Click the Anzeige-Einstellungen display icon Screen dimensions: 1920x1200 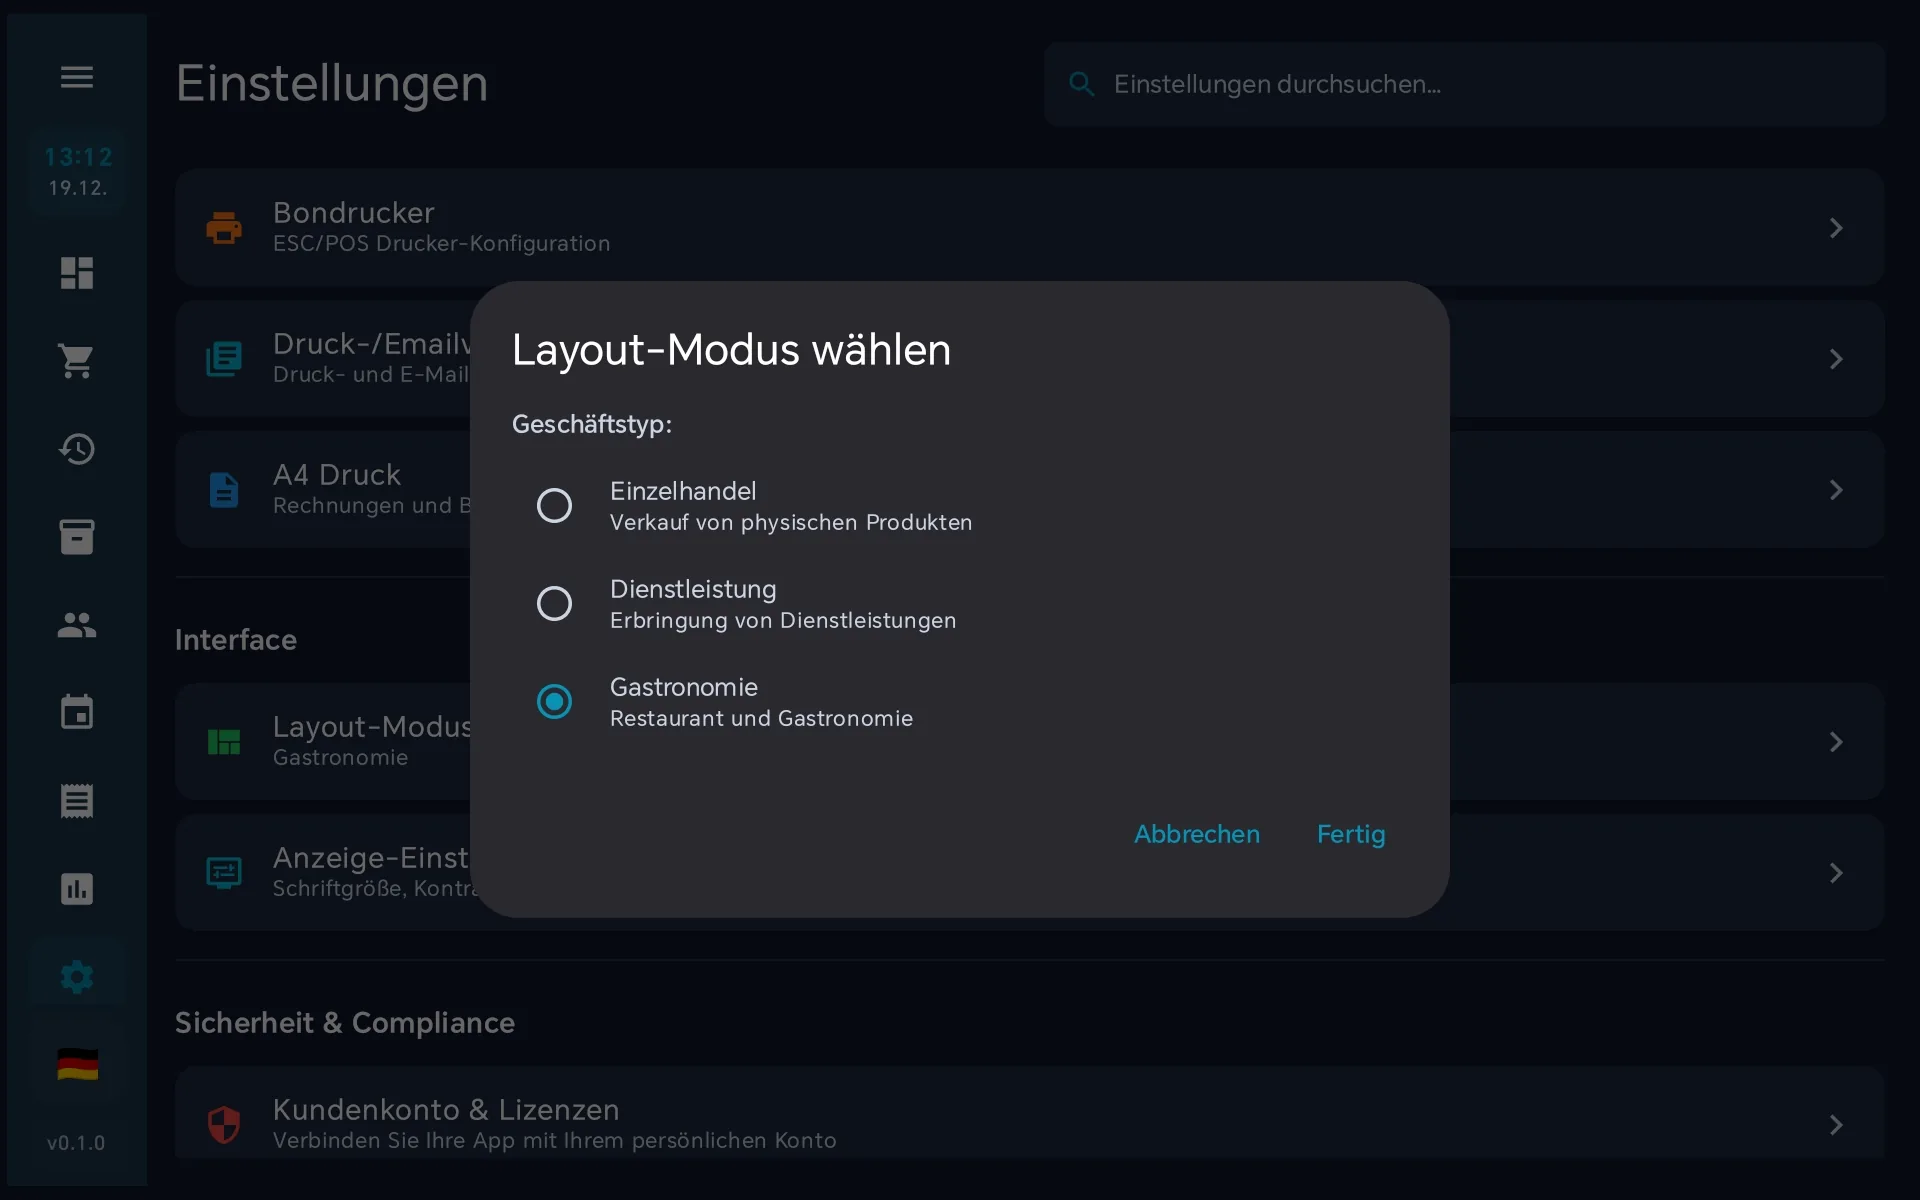pos(224,873)
